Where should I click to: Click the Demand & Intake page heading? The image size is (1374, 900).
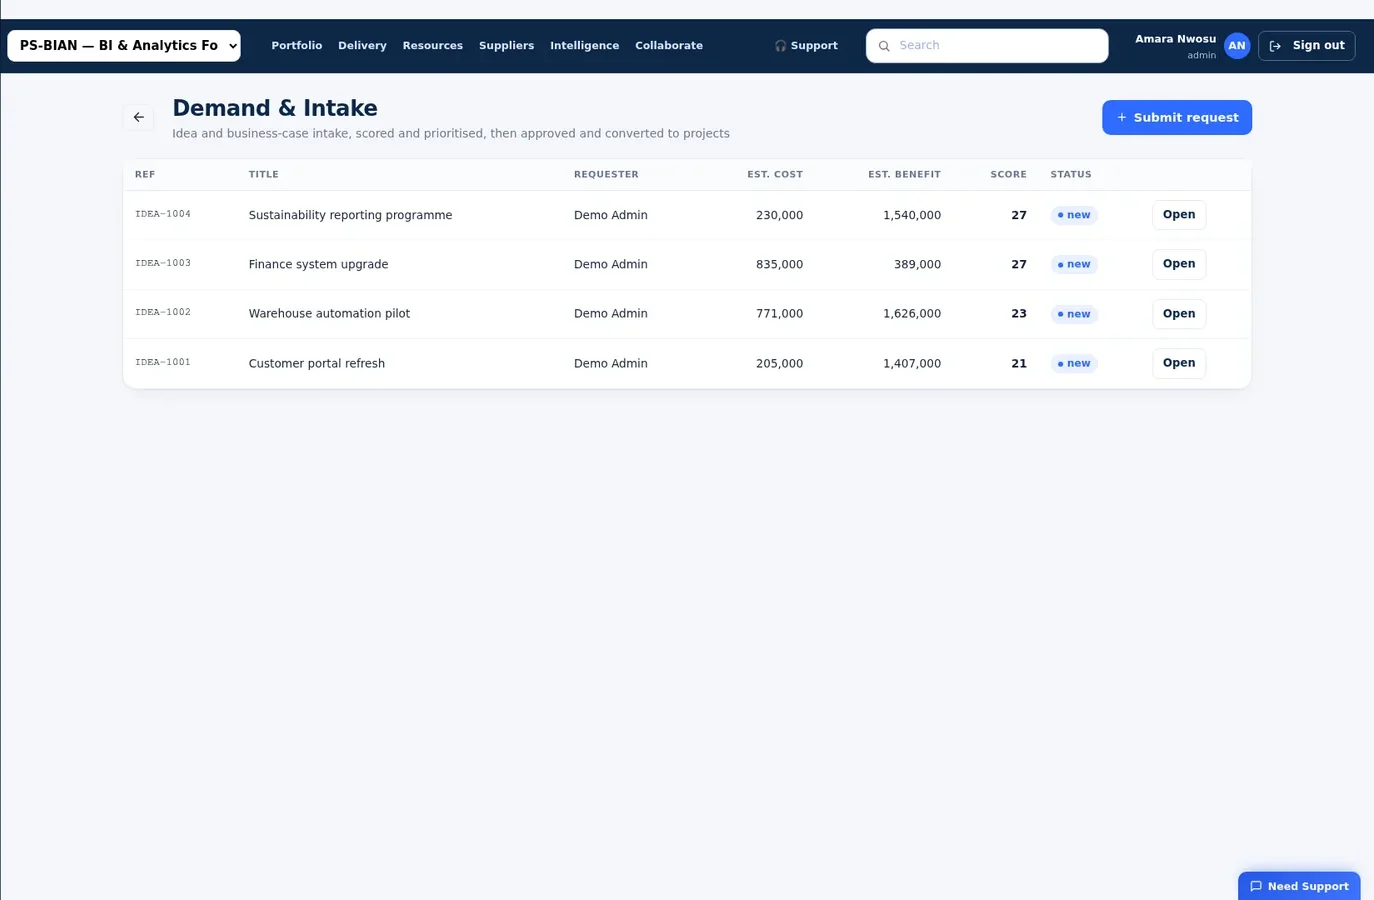[275, 108]
